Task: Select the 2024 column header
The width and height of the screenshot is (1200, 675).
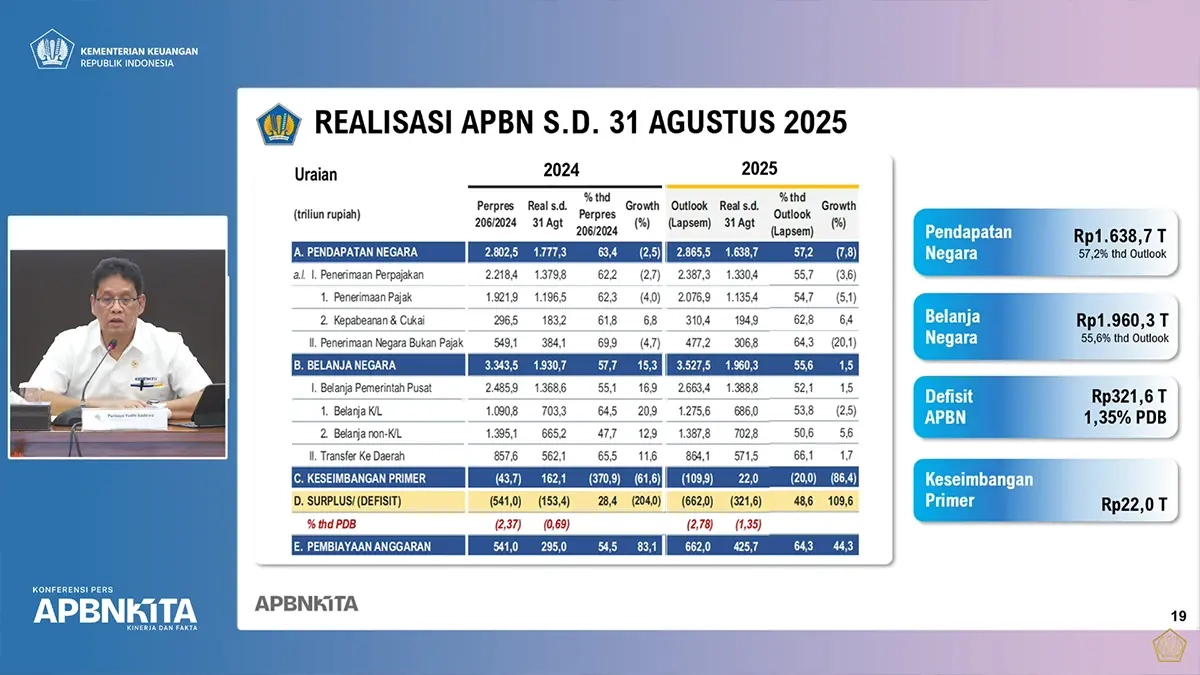Action: pyautogui.click(x=563, y=170)
